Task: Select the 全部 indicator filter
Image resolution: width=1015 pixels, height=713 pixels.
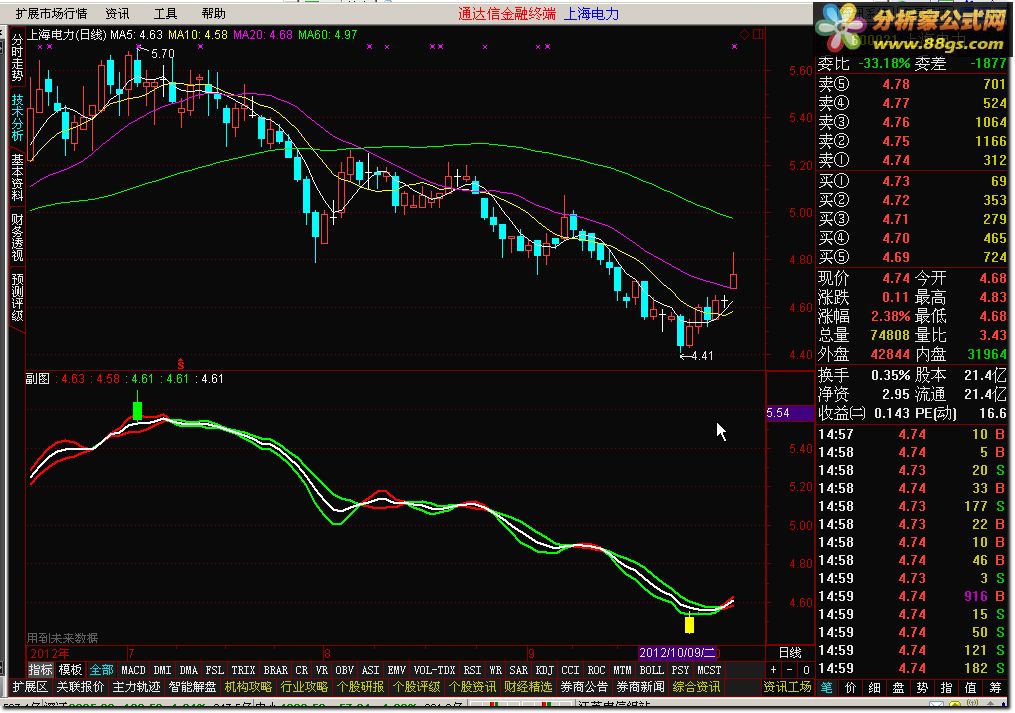Action: 101,670
